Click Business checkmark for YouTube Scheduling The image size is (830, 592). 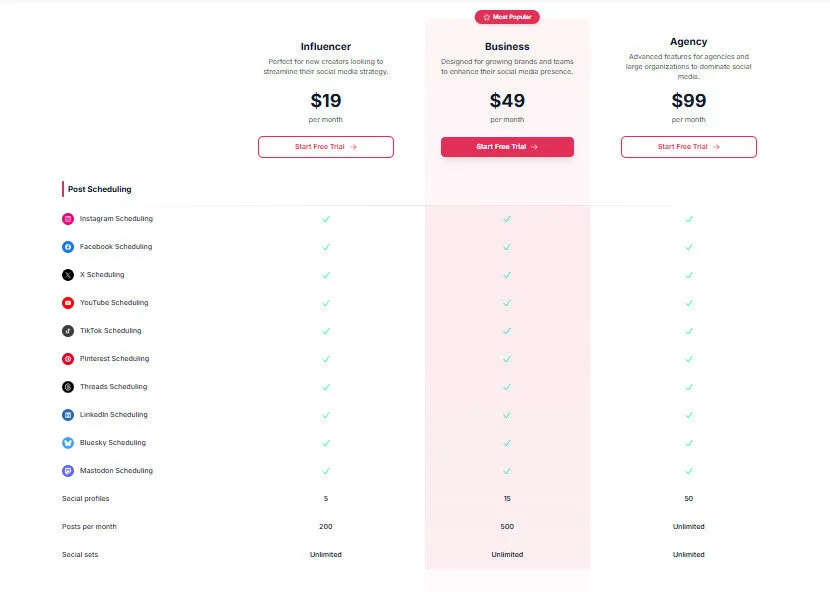[507, 302]
